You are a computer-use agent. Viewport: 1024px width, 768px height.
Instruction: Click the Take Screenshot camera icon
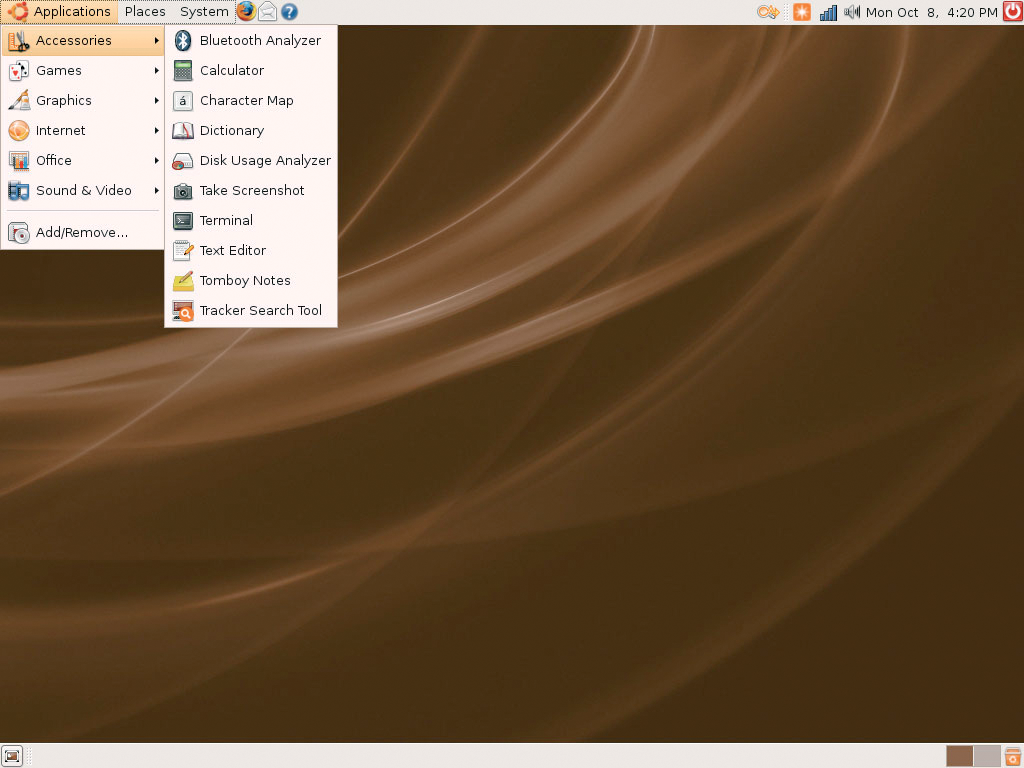coord(183,191)
